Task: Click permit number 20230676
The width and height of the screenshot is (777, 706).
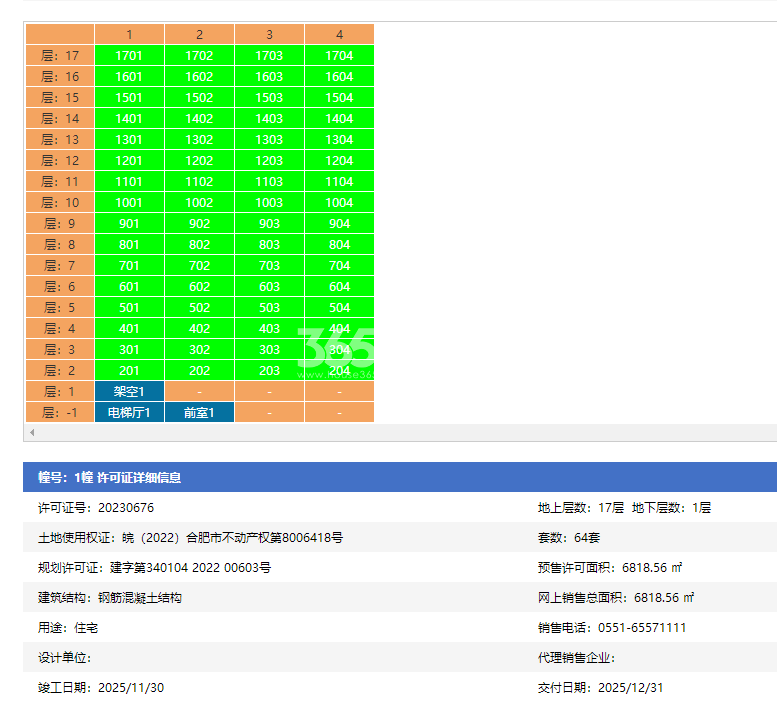Action: 126,507
